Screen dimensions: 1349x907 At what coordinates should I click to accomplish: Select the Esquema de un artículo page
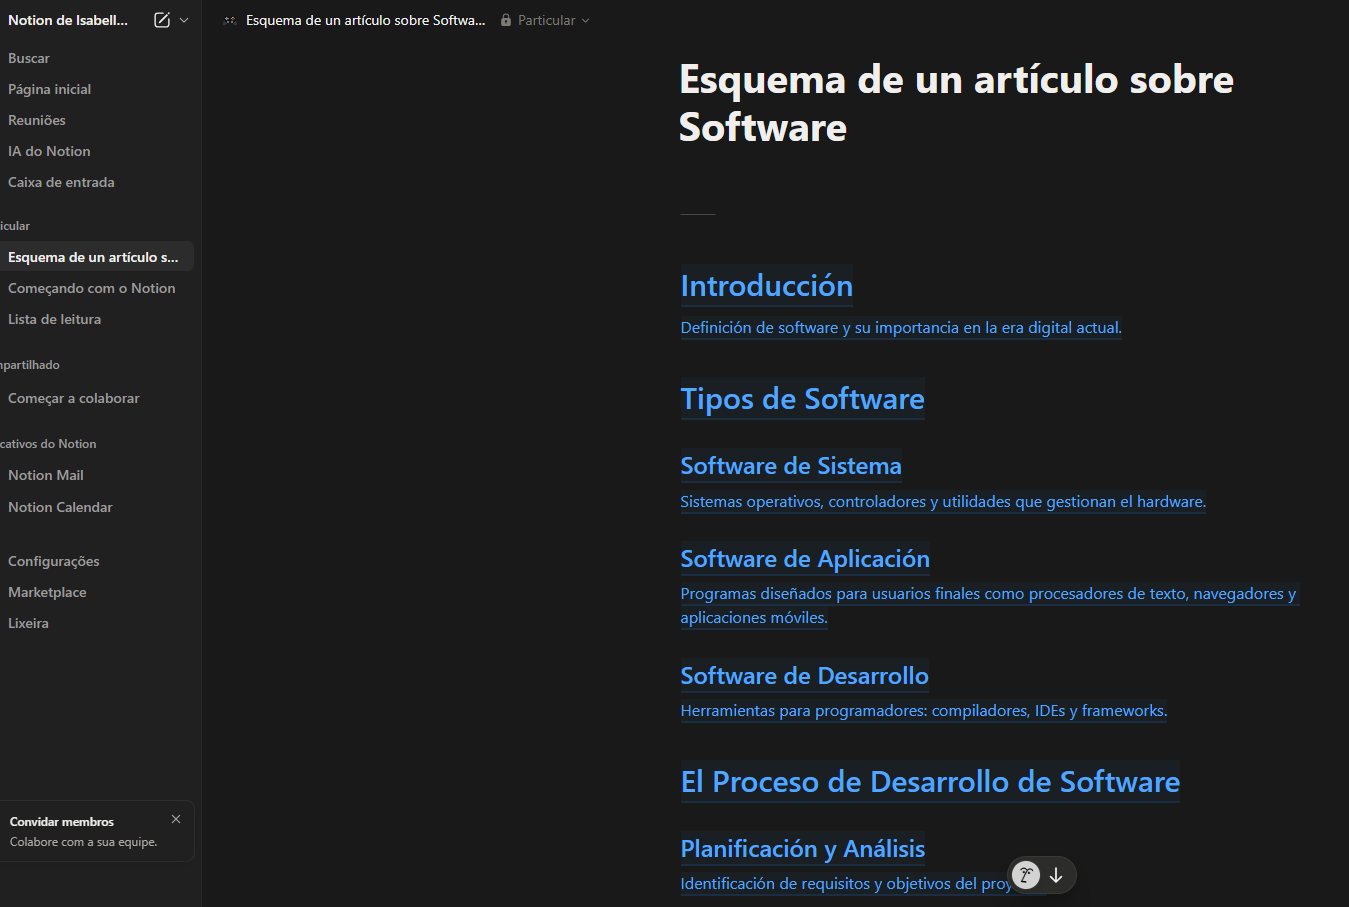point(93,256)
